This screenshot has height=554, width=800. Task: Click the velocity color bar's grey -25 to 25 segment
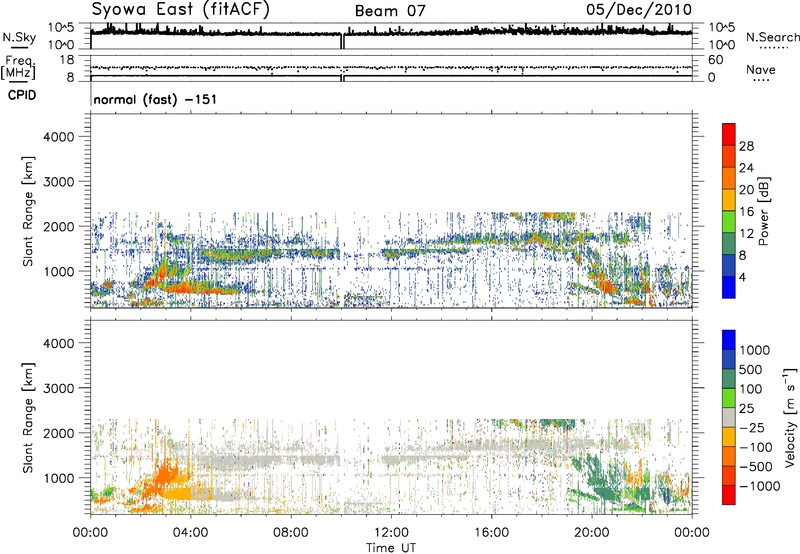729,418
